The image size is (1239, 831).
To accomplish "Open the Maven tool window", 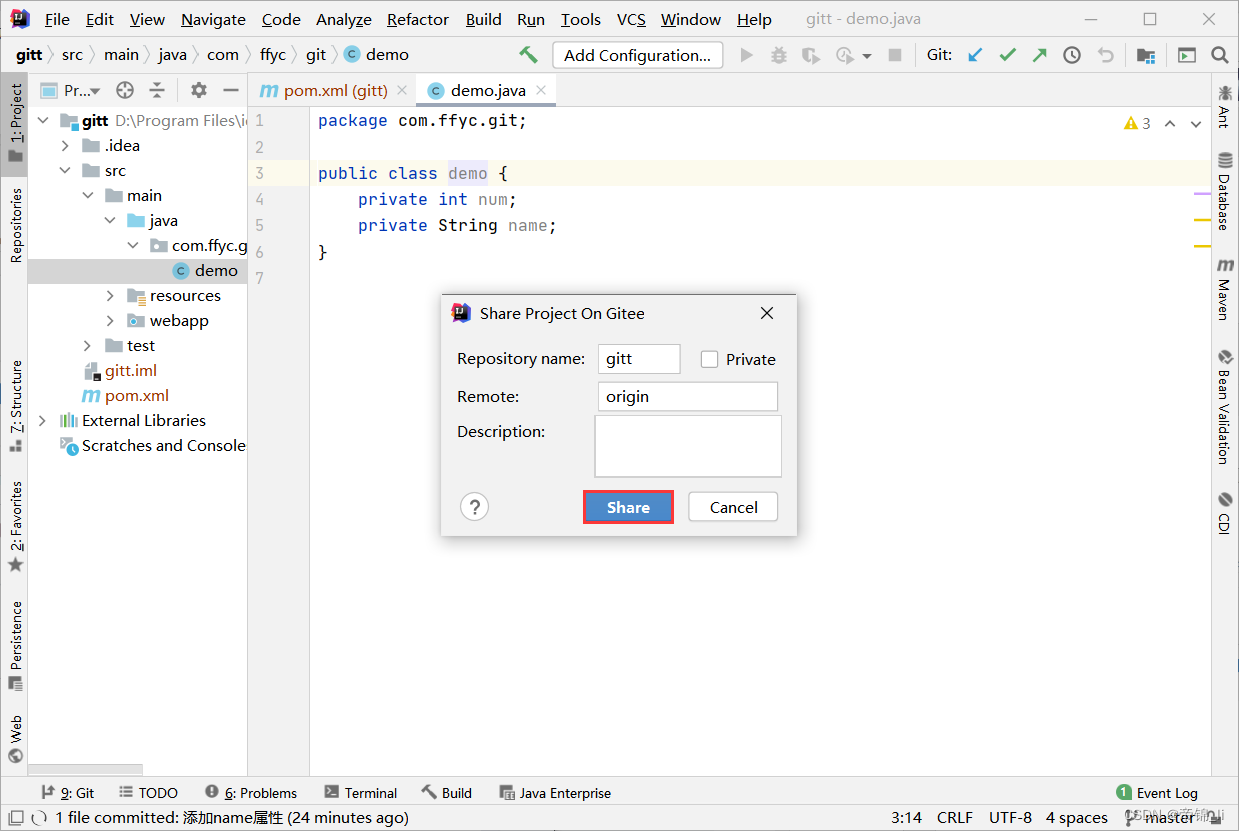I will point(1225,289).
